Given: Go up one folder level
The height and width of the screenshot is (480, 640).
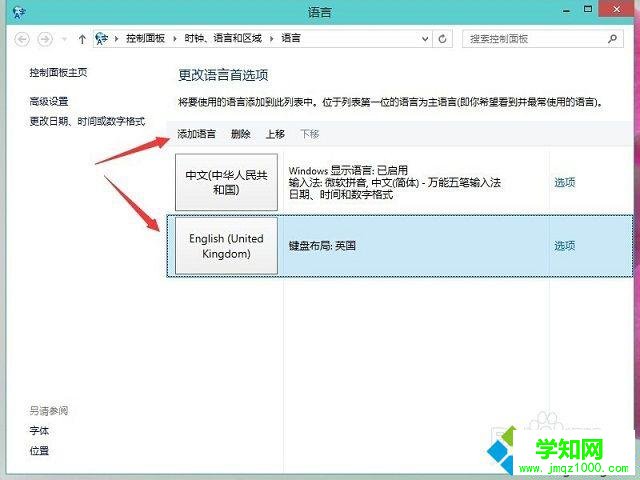Looking at the screenshot, I should [x=82, y=39].
